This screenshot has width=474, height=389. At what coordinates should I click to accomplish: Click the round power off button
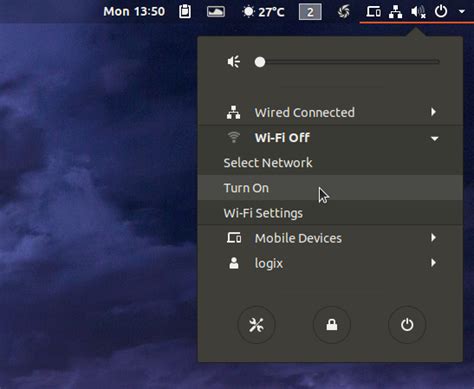tap(407, 325)
